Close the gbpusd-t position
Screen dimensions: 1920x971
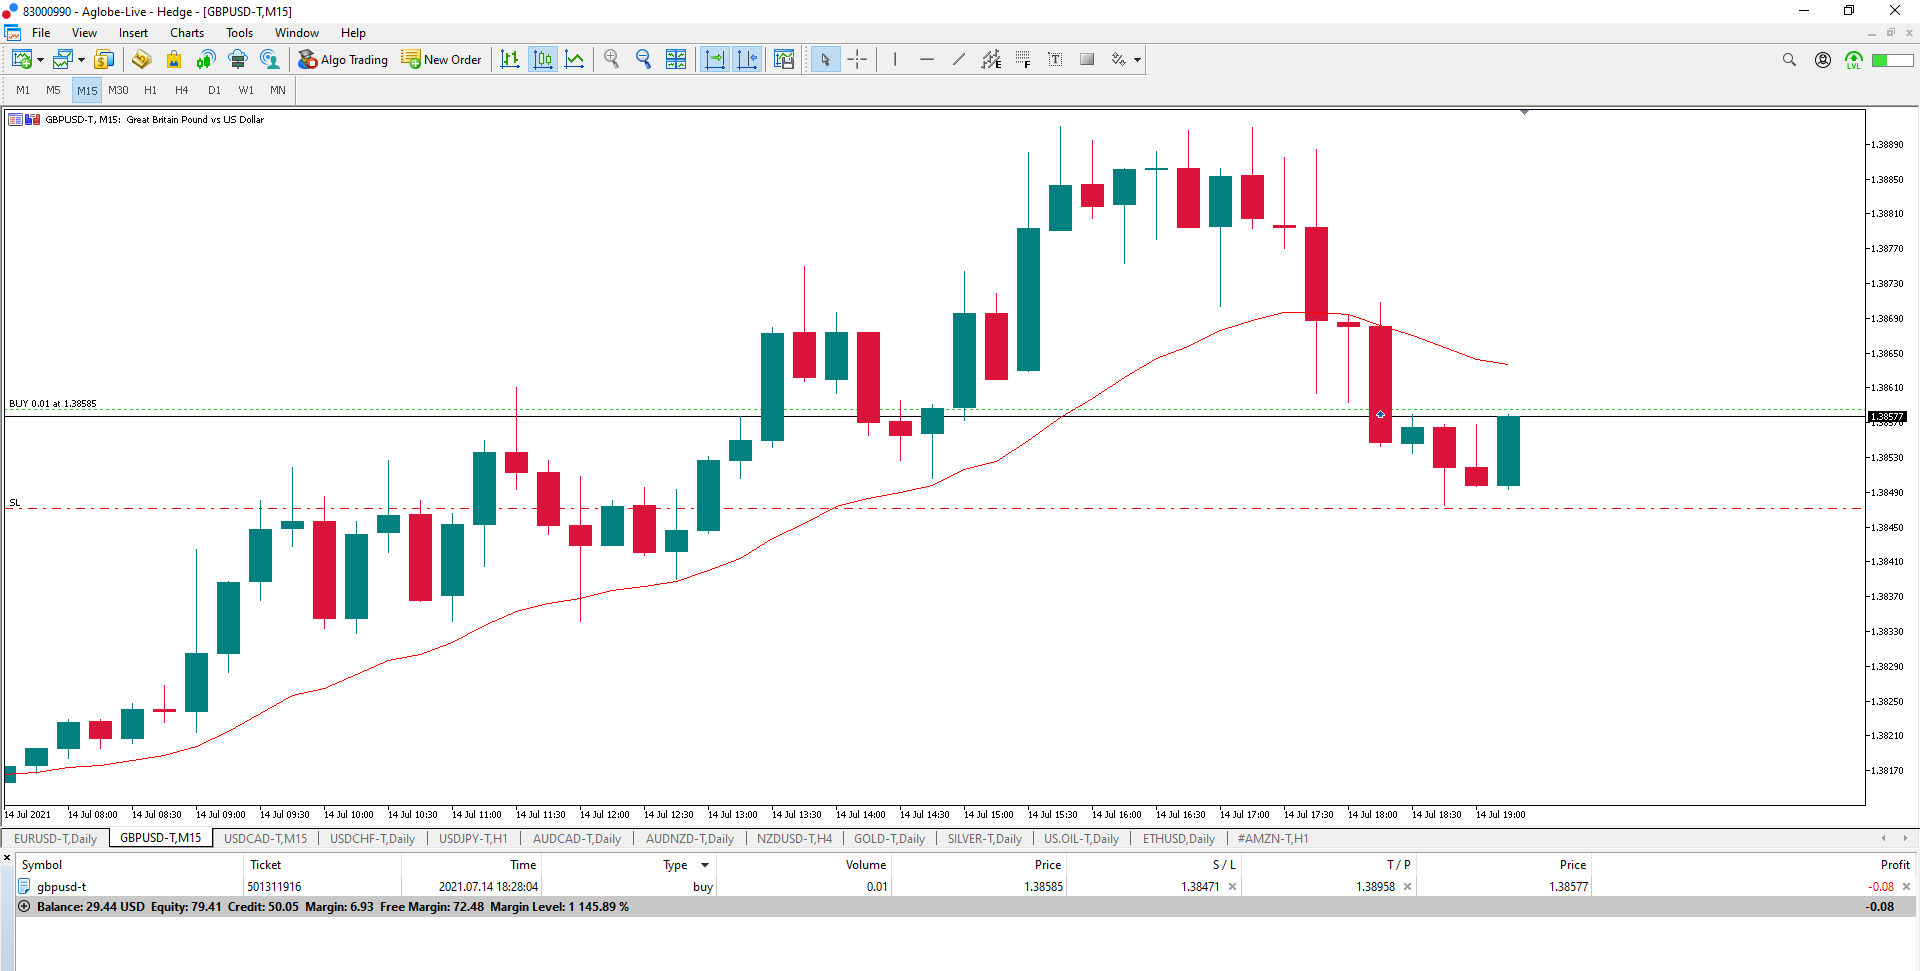point(1906,887)
